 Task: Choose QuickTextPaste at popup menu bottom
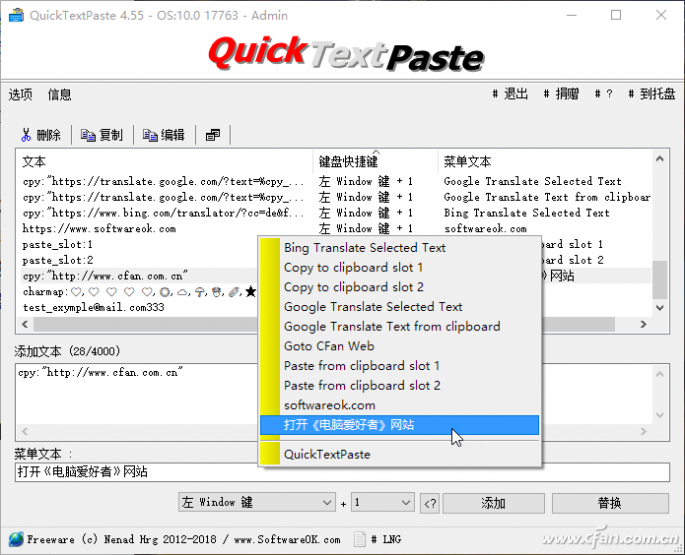[400, 454]
